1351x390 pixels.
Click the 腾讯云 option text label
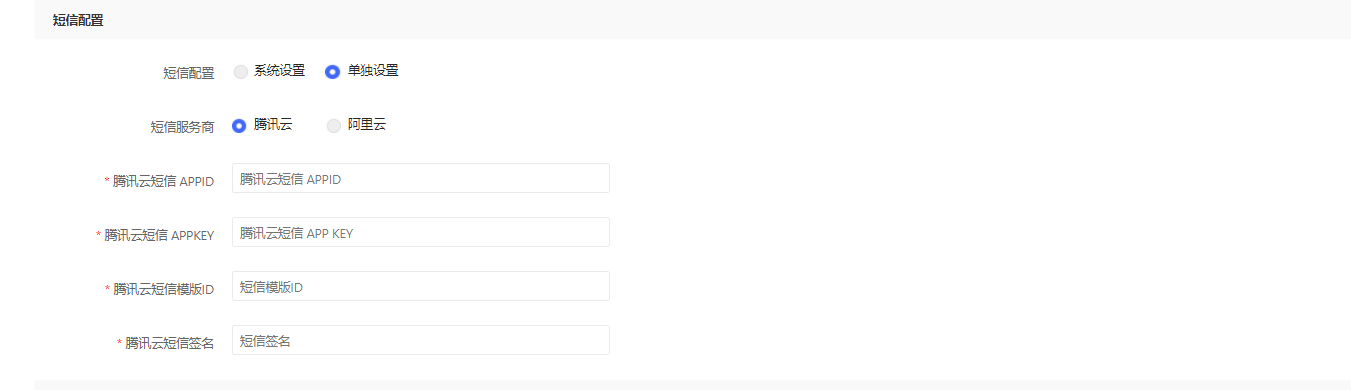(273, 125)
